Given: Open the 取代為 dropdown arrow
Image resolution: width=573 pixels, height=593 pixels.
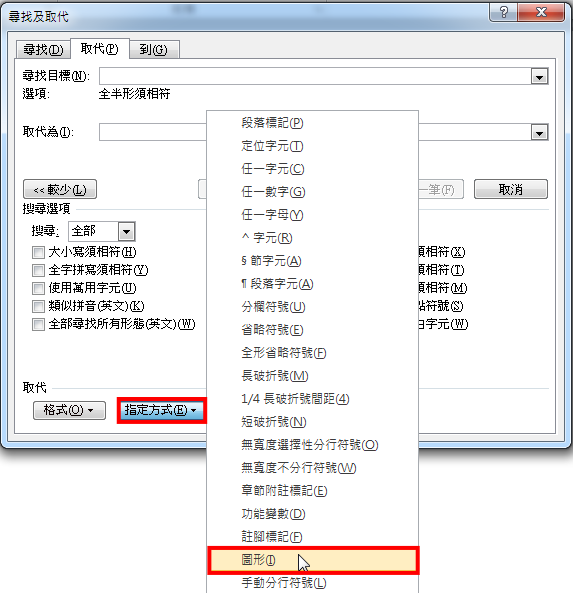Looking at the screenshot, I should click(x=539, y=132).
